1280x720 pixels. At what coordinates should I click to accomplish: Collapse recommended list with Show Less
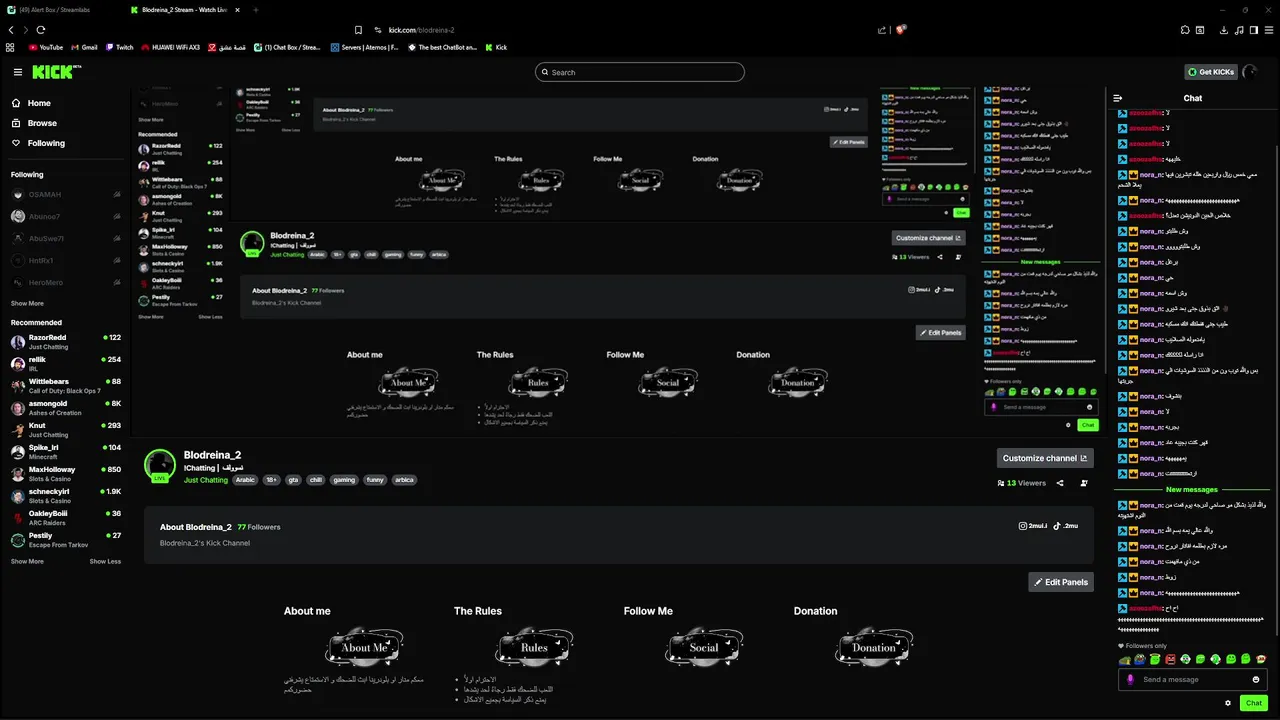click(105, 561)
